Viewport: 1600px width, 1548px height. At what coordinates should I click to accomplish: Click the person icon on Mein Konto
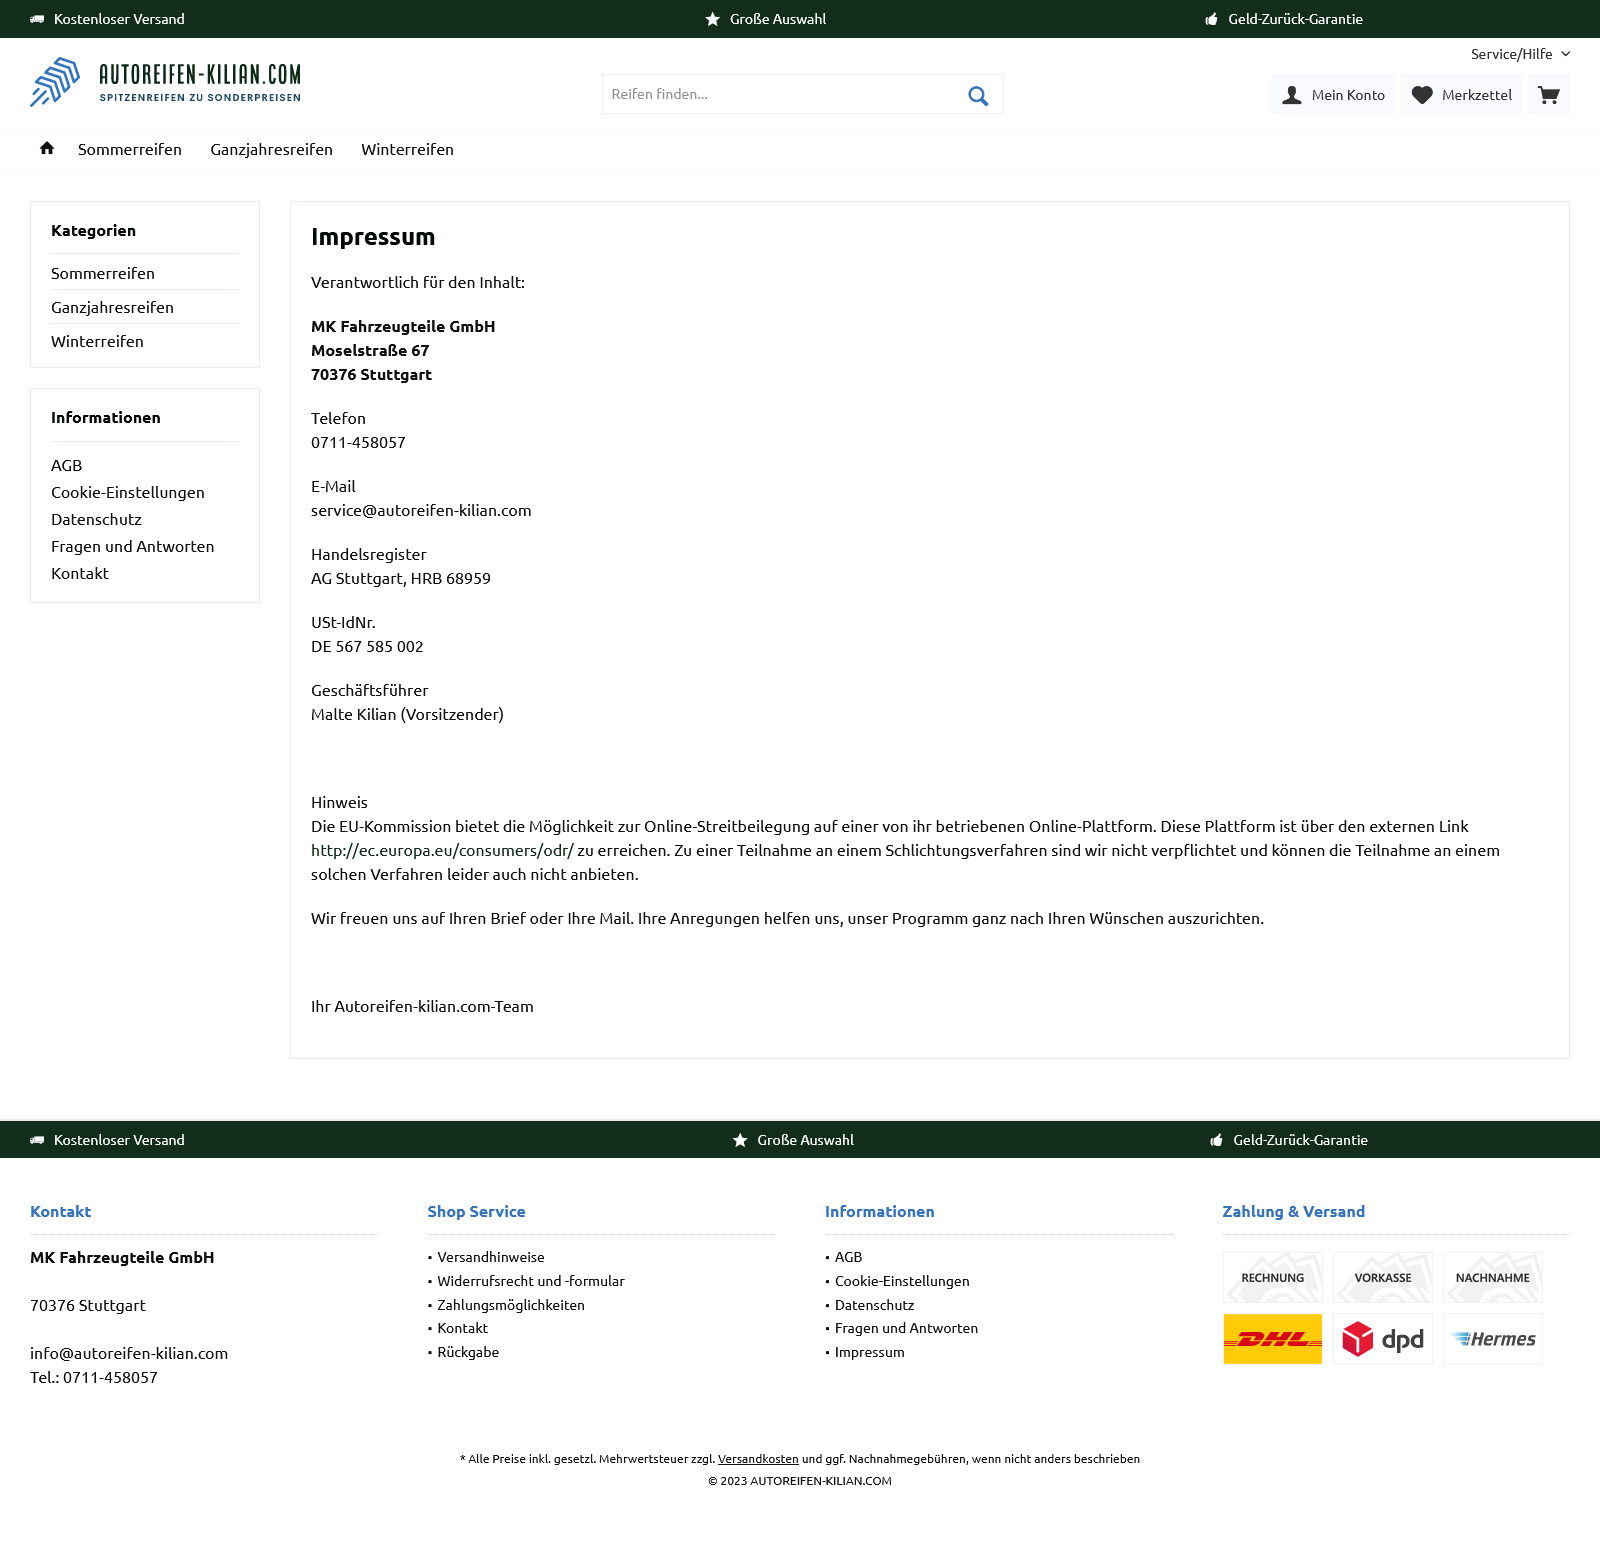point(1292,95)
